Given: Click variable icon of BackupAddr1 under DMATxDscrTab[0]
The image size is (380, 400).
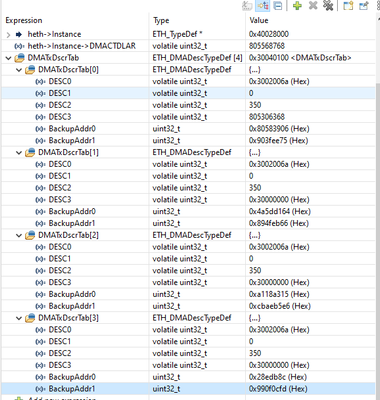Looking at the screenshot, I should pyautogui.click(x=40, y=141).
